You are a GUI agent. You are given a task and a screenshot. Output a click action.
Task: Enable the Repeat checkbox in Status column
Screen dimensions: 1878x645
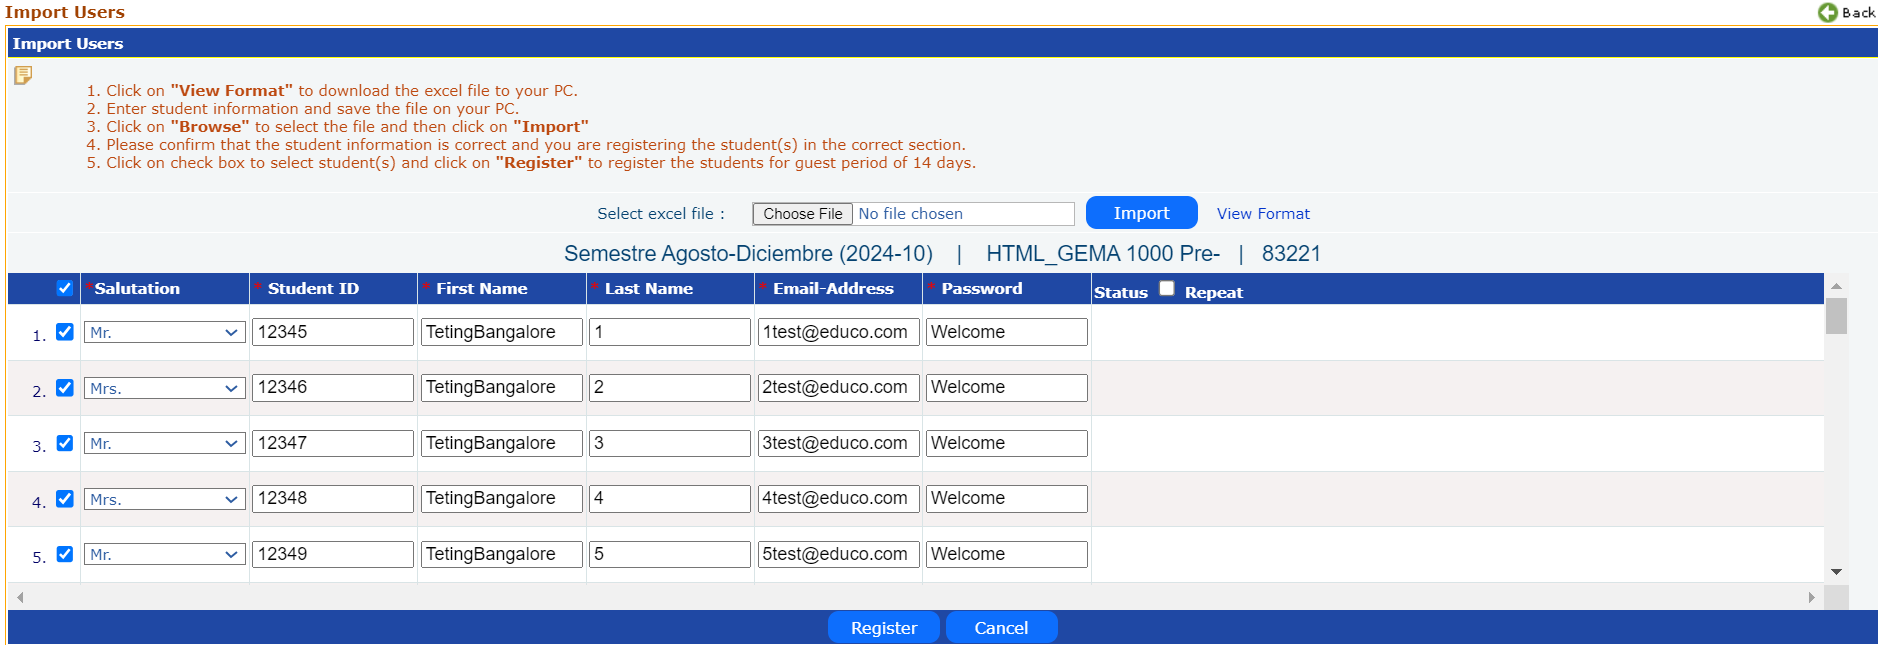pos(1166,289)
